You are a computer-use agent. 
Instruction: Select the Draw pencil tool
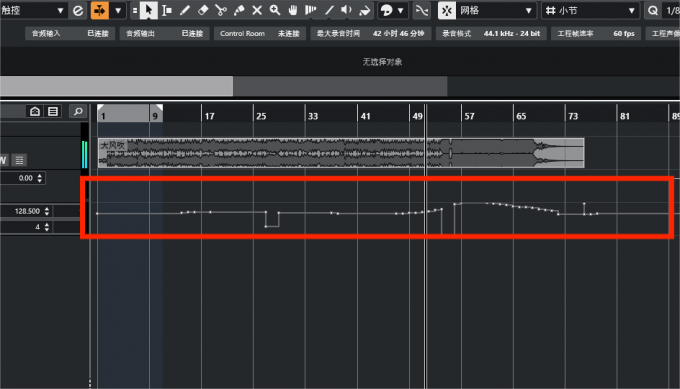(x=185, y=10)
